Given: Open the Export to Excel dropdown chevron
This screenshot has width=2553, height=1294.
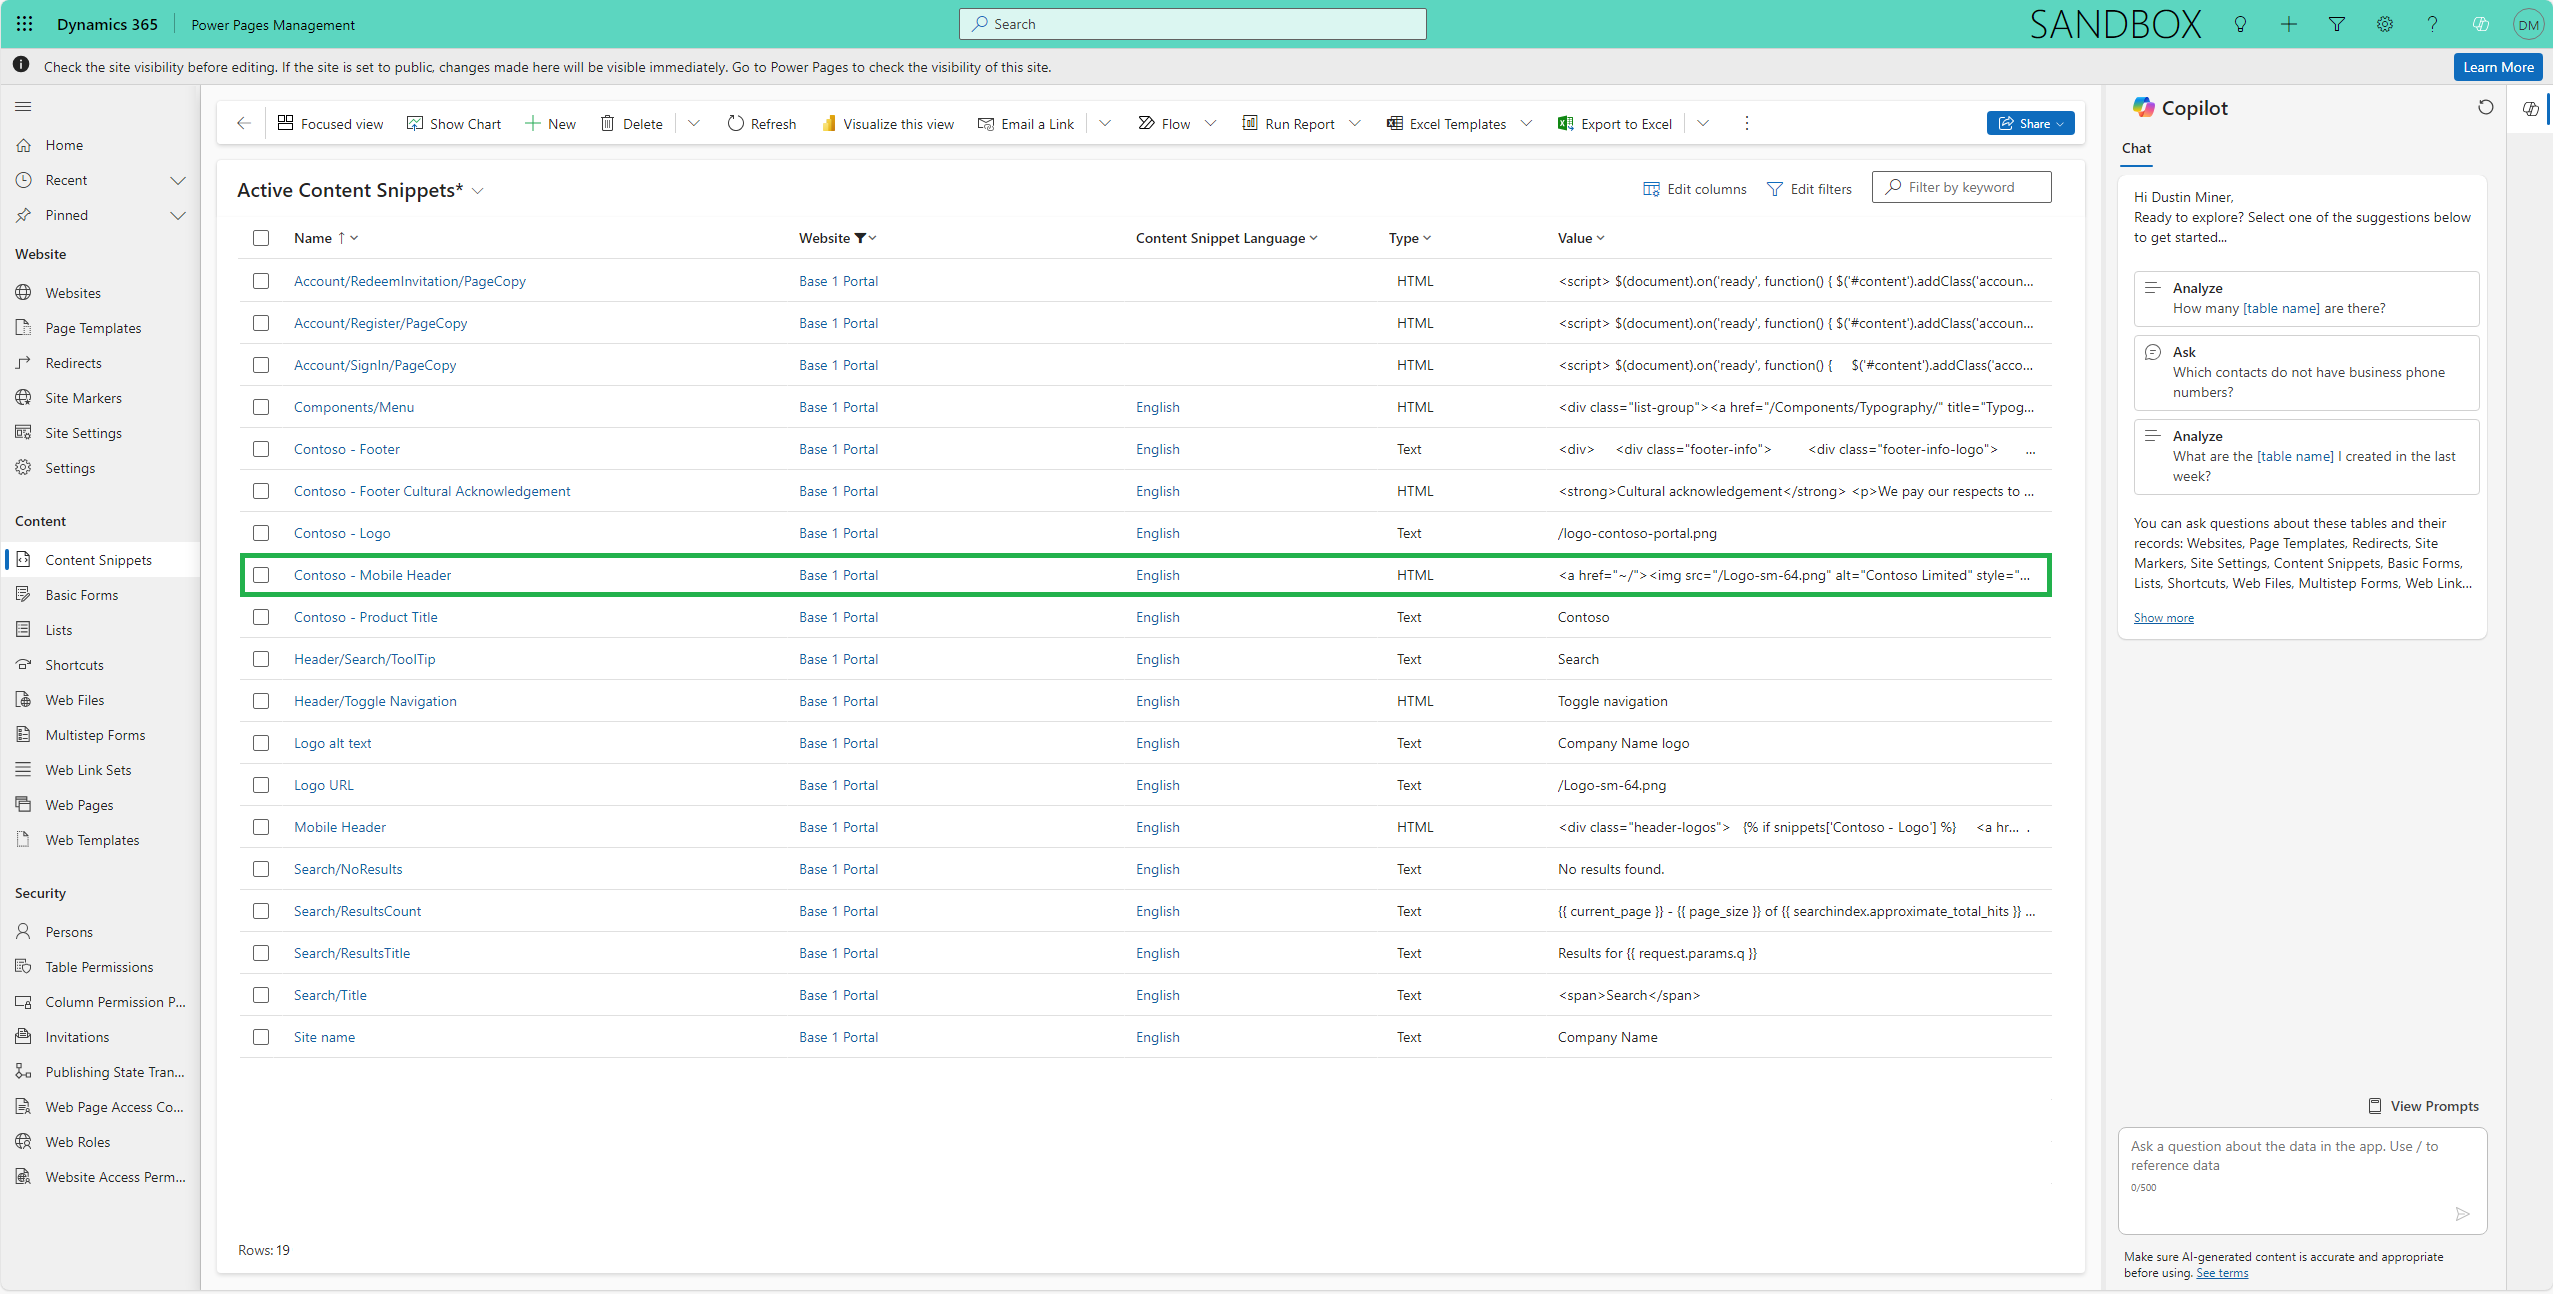Looking at the screenshot, I should coord(1703,123).
